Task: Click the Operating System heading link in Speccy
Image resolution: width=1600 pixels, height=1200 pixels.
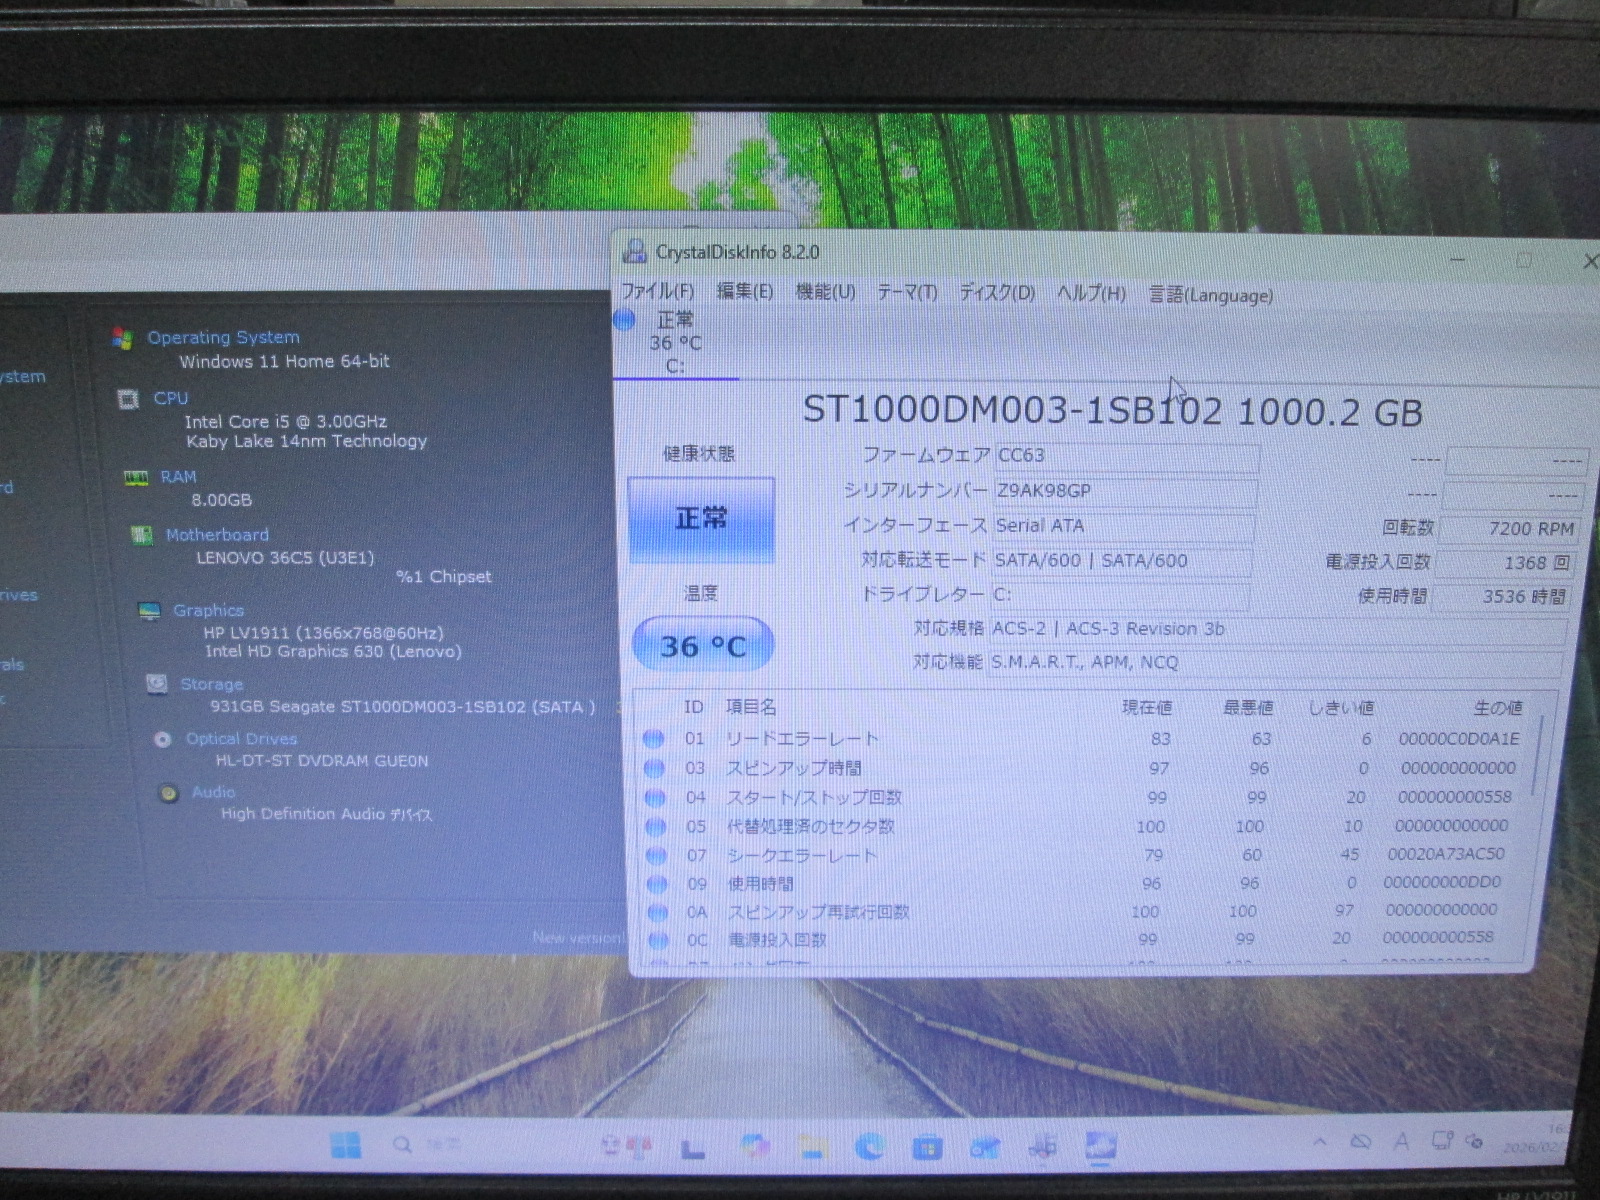Action: click(223, 337)
